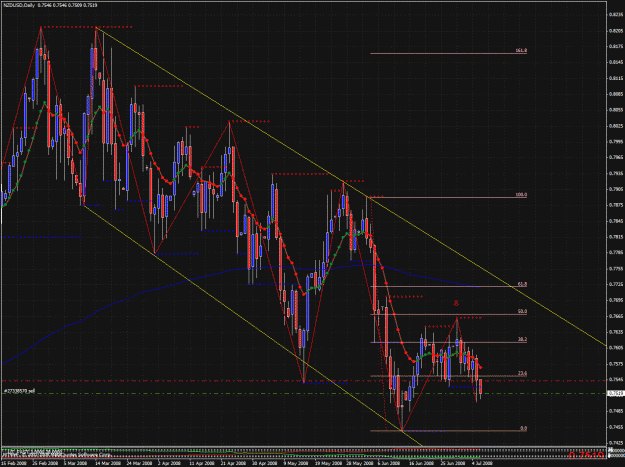Screen dimensions: 625x467
Task: Click the 9 May 2008 date marker
Action: click(x=295, y=463)
